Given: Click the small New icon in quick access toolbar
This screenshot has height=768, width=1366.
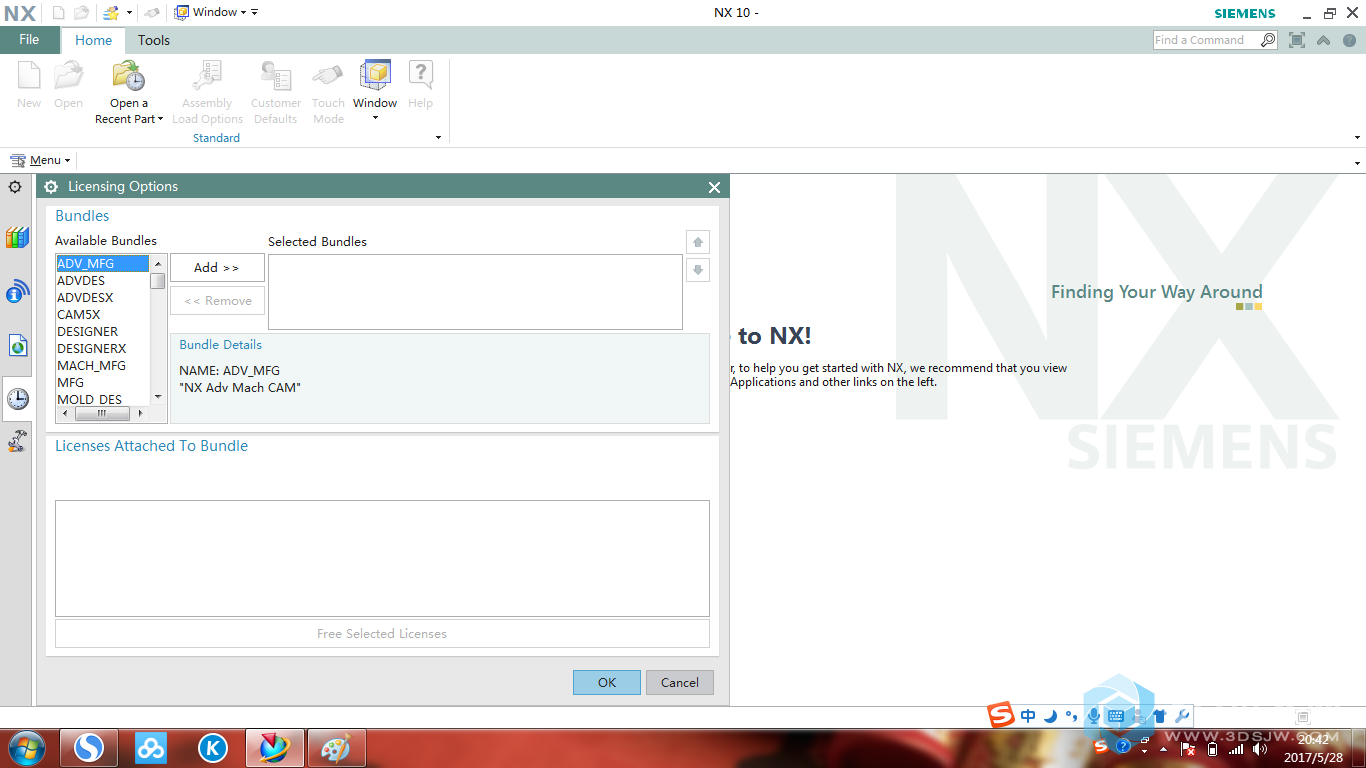Looking at the screenshot, I should [58, 12].
